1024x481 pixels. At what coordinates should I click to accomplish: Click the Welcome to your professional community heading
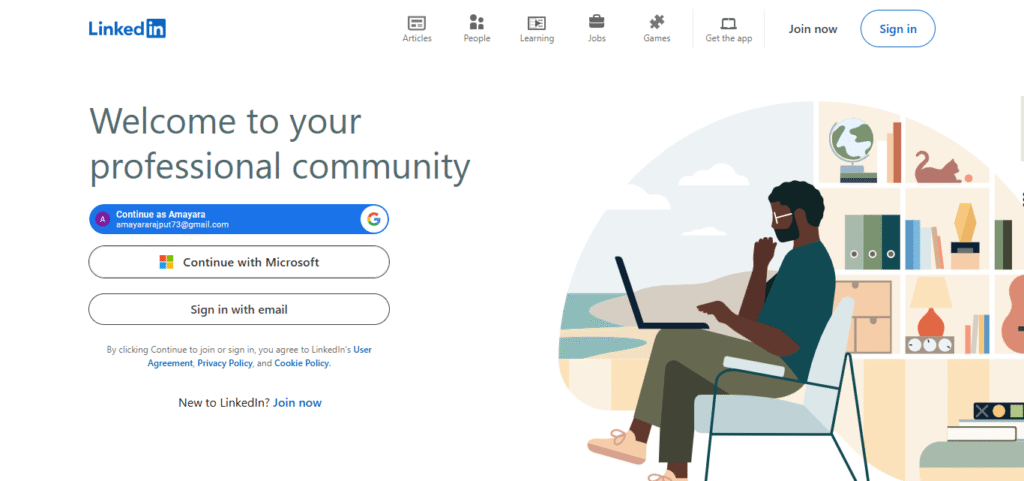pos(280,144)
